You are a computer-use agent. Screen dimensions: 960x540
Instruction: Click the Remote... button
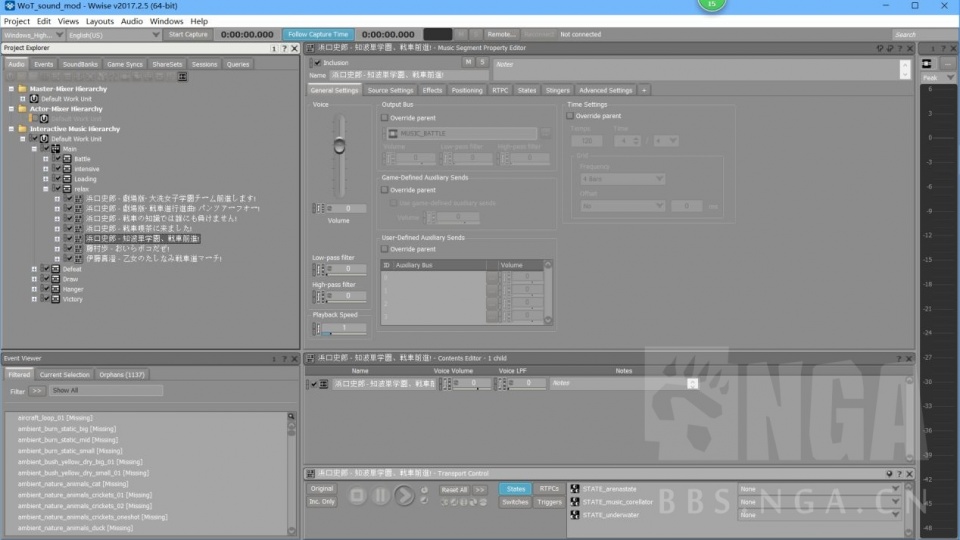tap(501, 35)
